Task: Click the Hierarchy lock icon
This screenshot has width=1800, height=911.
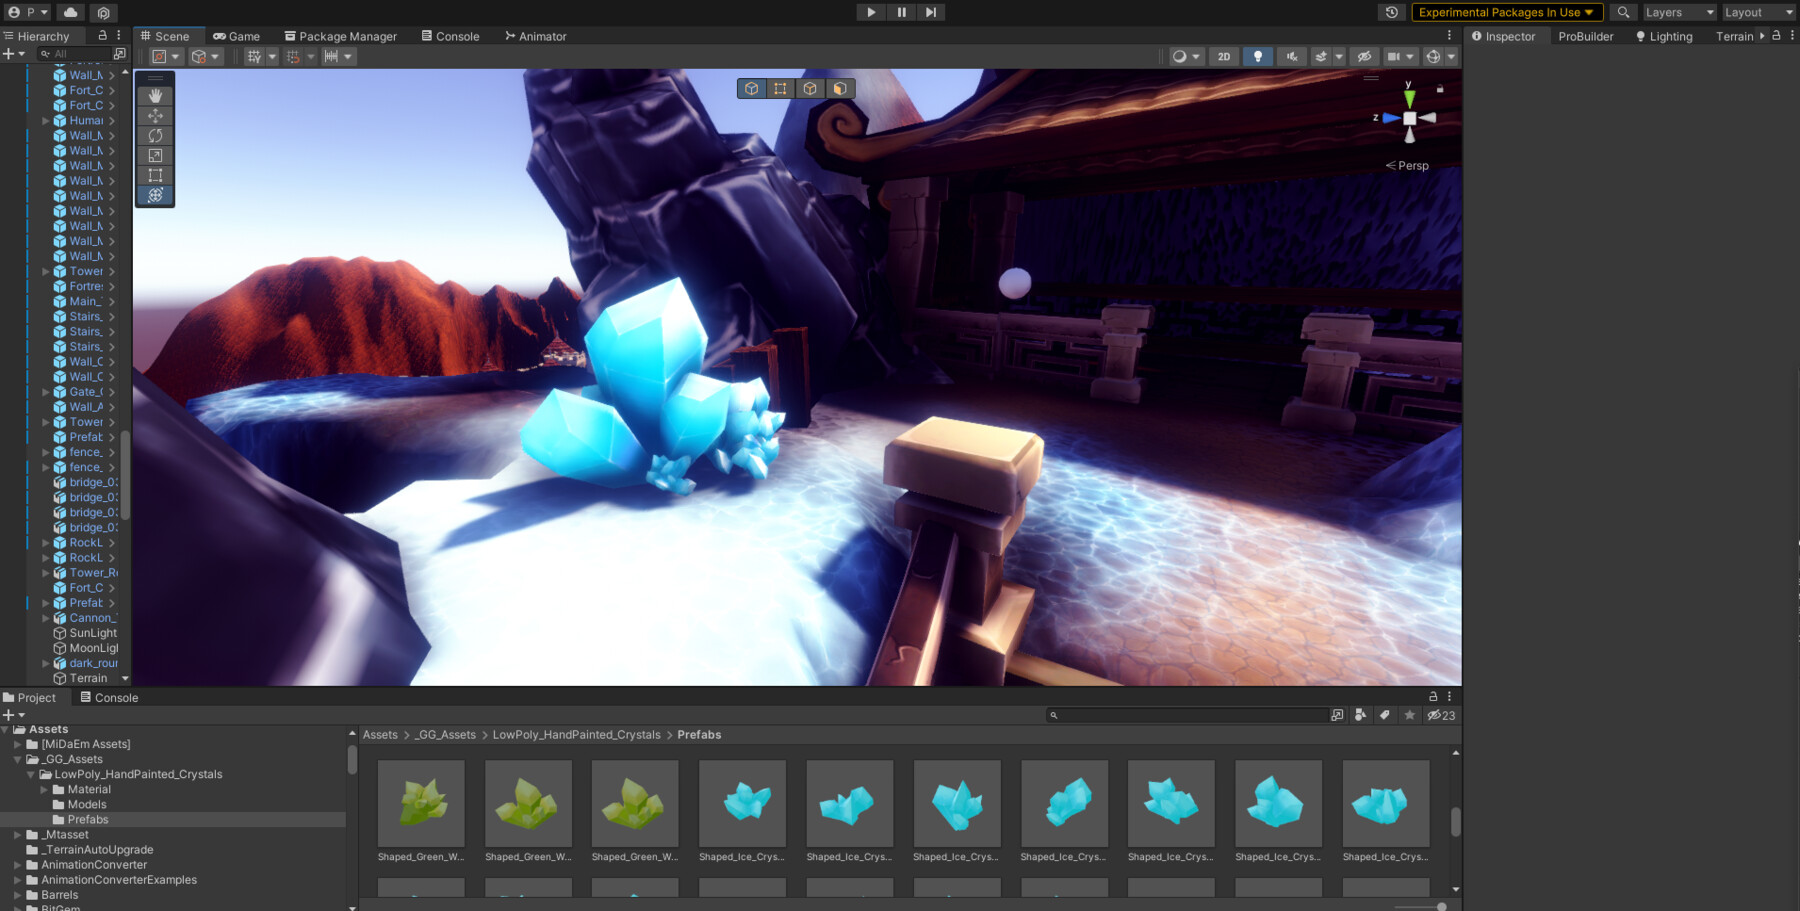Action: pyautogui.click(x=101, y=35)
